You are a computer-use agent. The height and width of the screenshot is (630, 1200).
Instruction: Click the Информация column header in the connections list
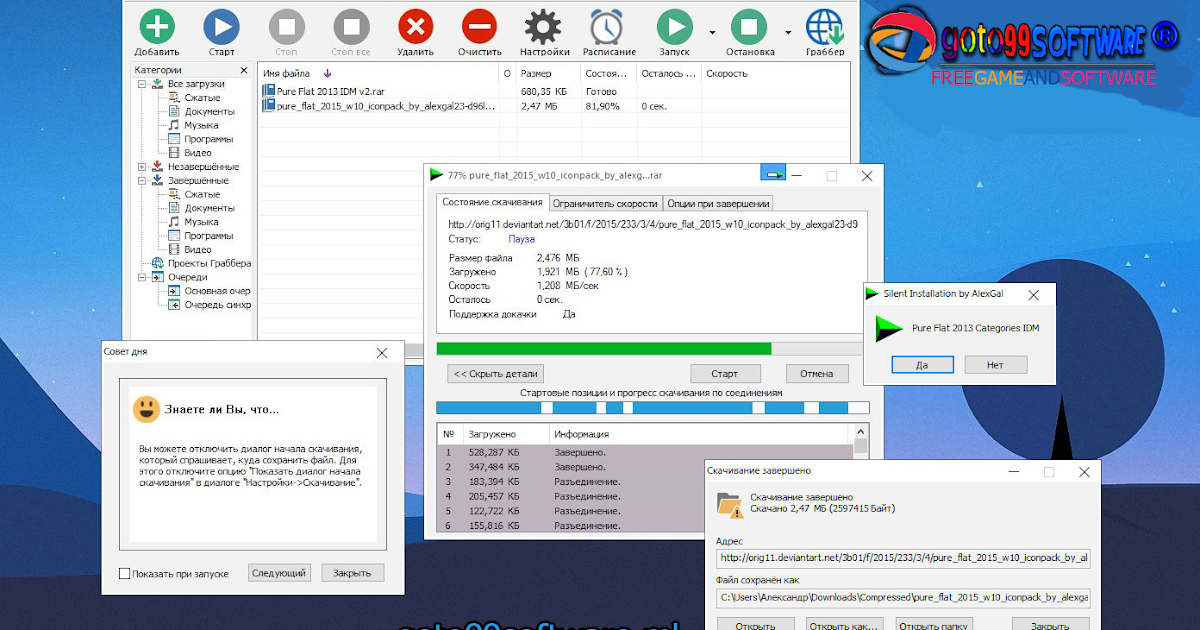(x=700, y=434)
